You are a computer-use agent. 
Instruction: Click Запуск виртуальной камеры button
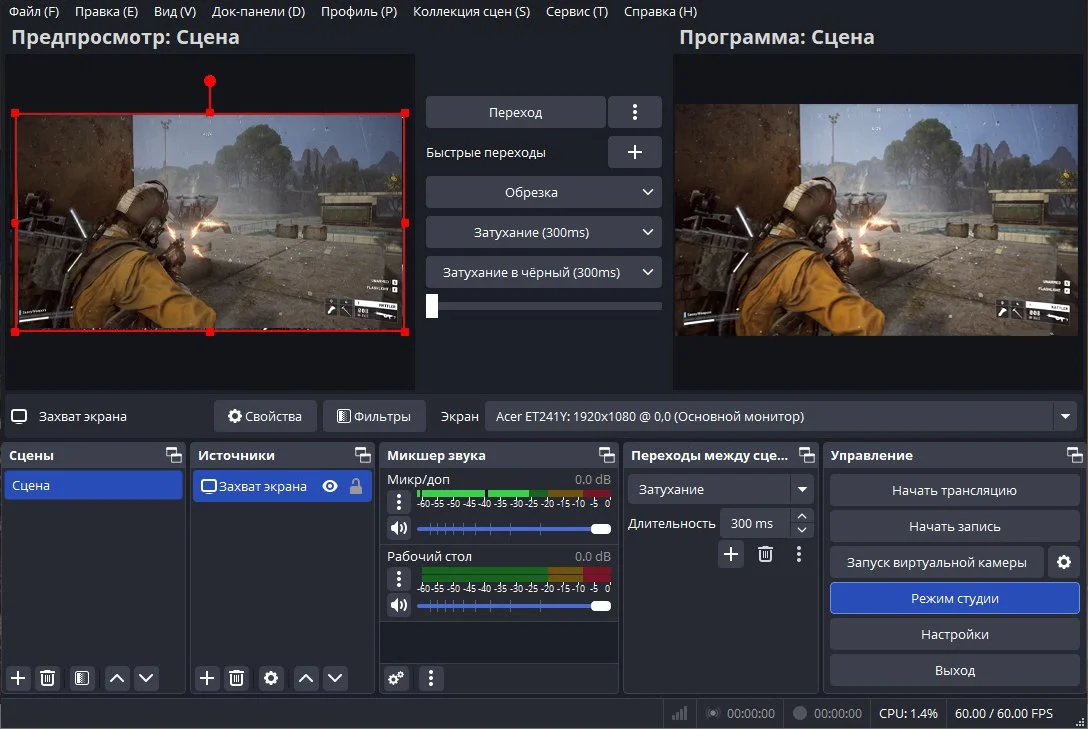(937, 563)
